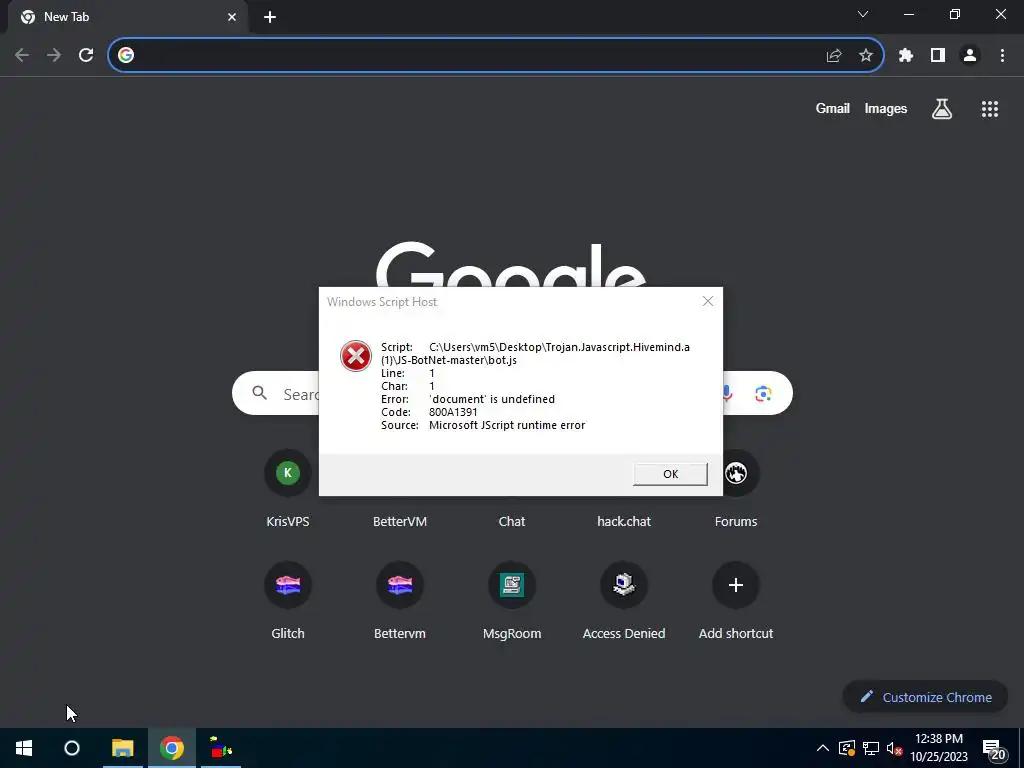Open the MsgRoom shortcut
1024x768 pixels.
click(512, 585)
